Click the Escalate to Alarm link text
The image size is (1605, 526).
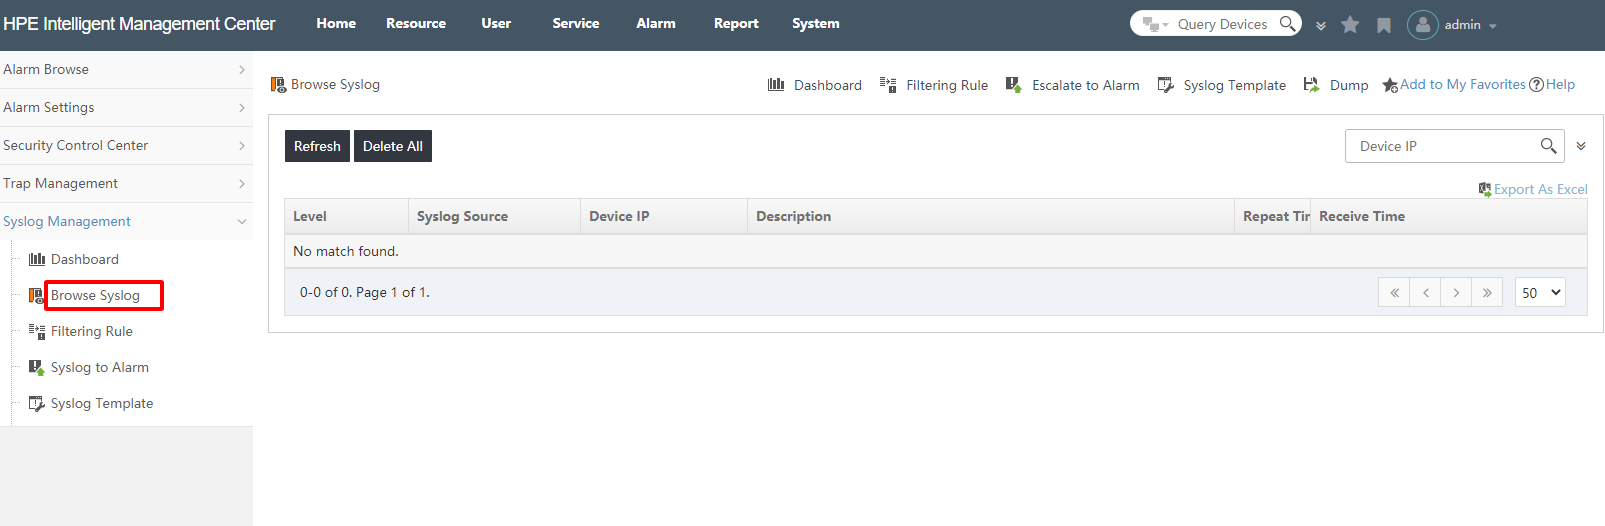[x=1086, y=85]
